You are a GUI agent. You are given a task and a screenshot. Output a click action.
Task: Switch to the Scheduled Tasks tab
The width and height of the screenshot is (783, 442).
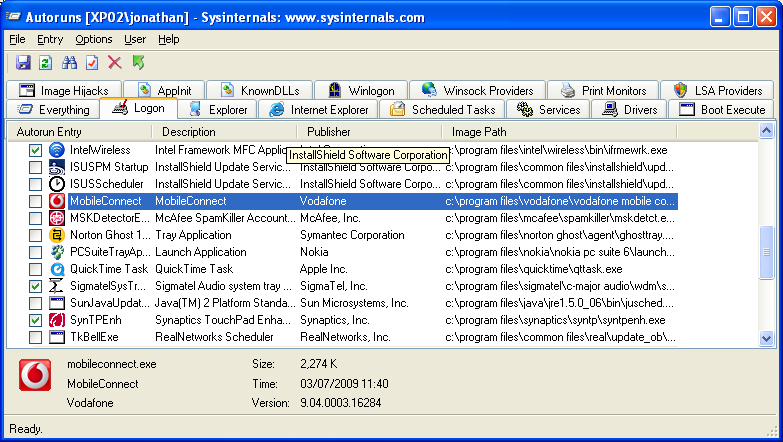[442, 109]
